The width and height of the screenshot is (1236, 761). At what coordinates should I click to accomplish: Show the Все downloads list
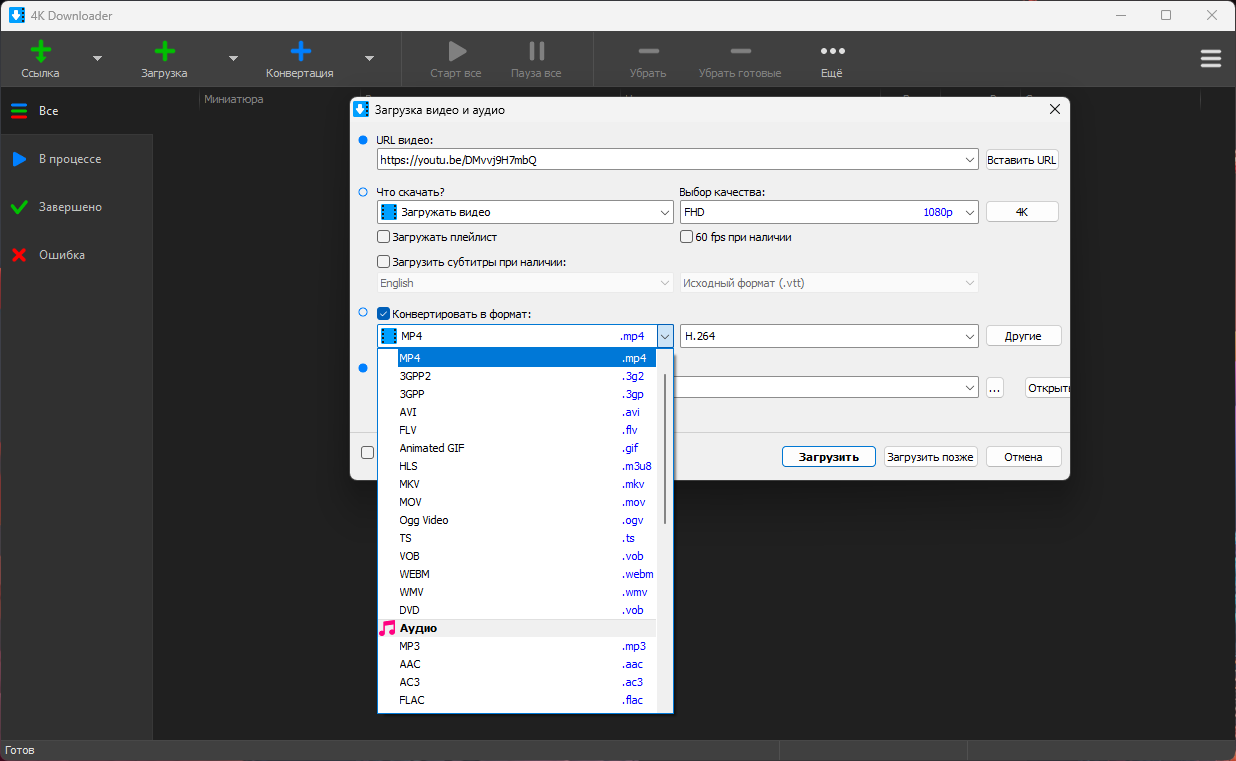(77, 111)
